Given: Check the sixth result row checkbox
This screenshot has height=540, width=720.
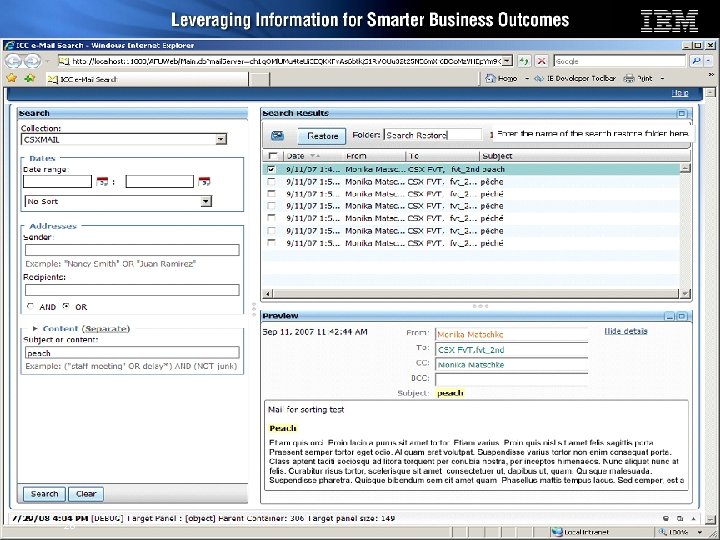Looking at the screenshot, I should point(271,231).
